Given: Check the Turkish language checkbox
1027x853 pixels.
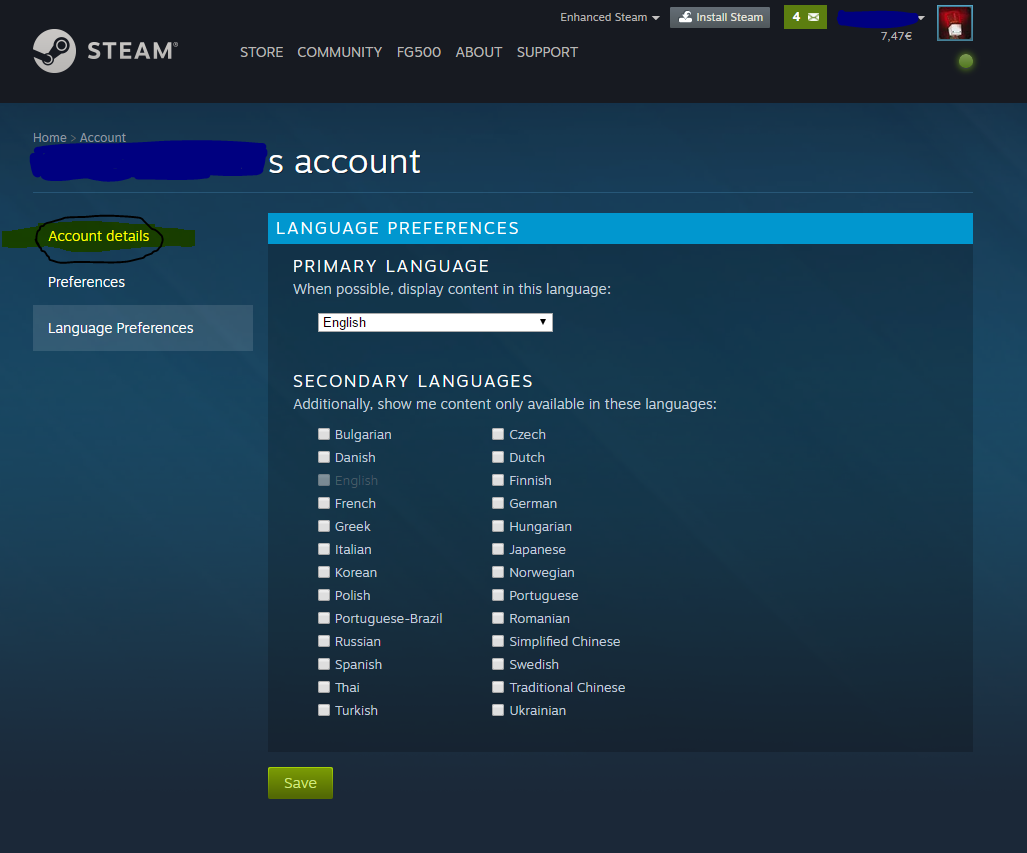Looking at the screenshot, I should pos(324,710).
